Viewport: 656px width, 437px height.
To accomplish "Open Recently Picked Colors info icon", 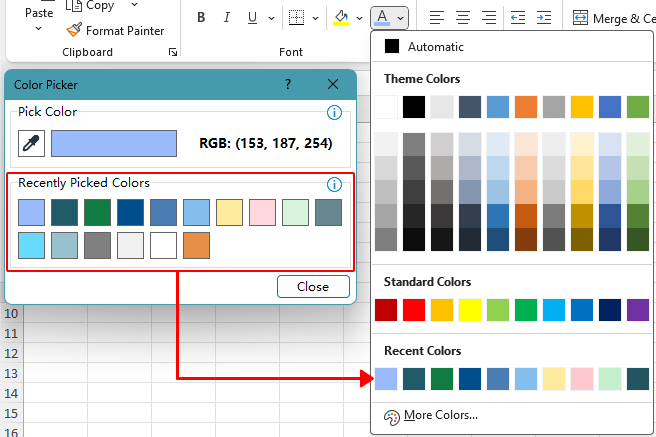I will click(334, 184).
